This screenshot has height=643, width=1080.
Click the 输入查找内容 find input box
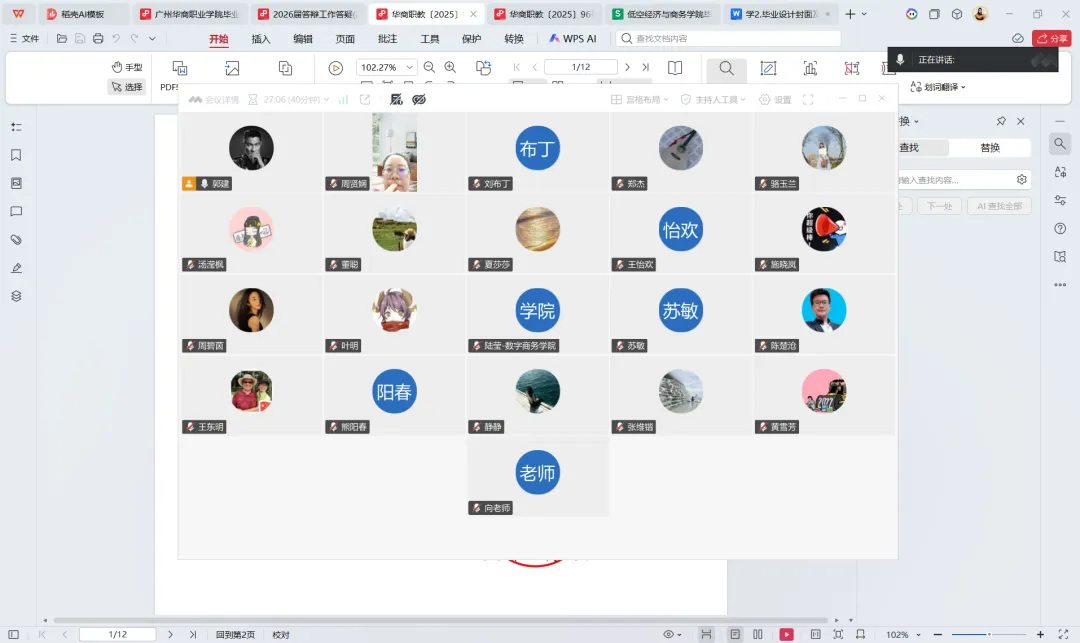[x=958, y=180]
